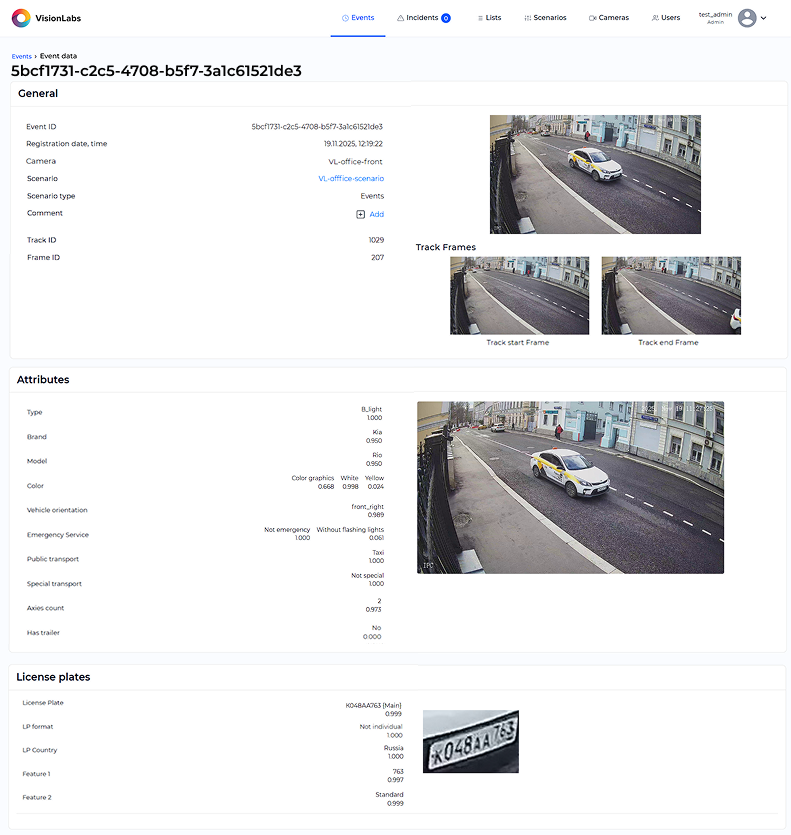Click the plus icon next to Add comment

(x=360, y=214)
